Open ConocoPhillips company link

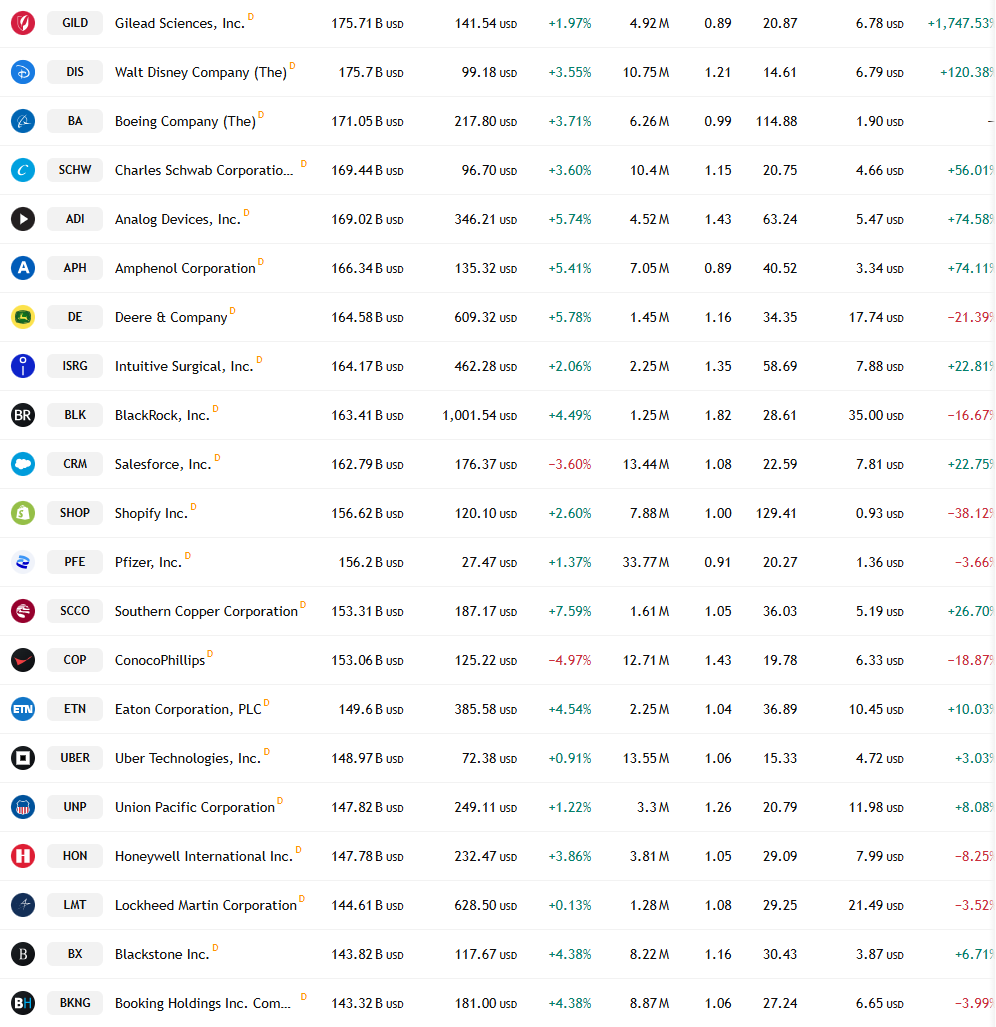160,660
